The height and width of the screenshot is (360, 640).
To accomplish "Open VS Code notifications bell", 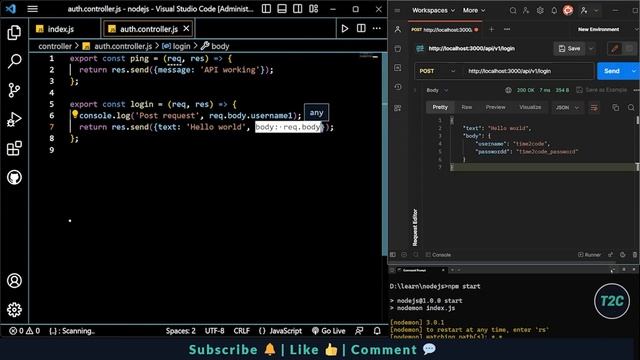I will tap(377, 331).
